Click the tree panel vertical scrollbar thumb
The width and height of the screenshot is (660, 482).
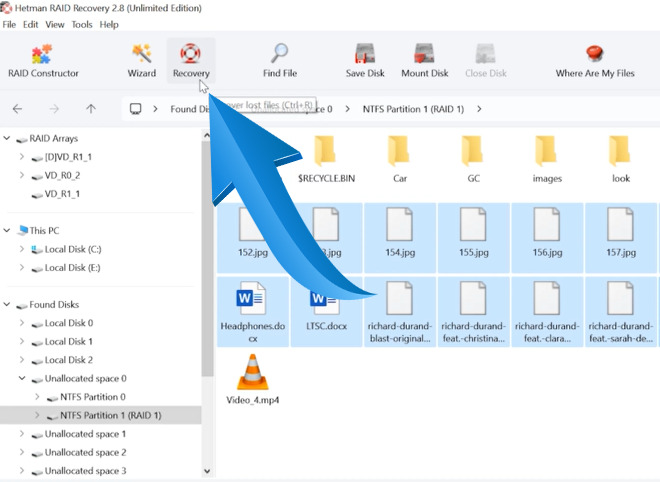pos(207,258)
